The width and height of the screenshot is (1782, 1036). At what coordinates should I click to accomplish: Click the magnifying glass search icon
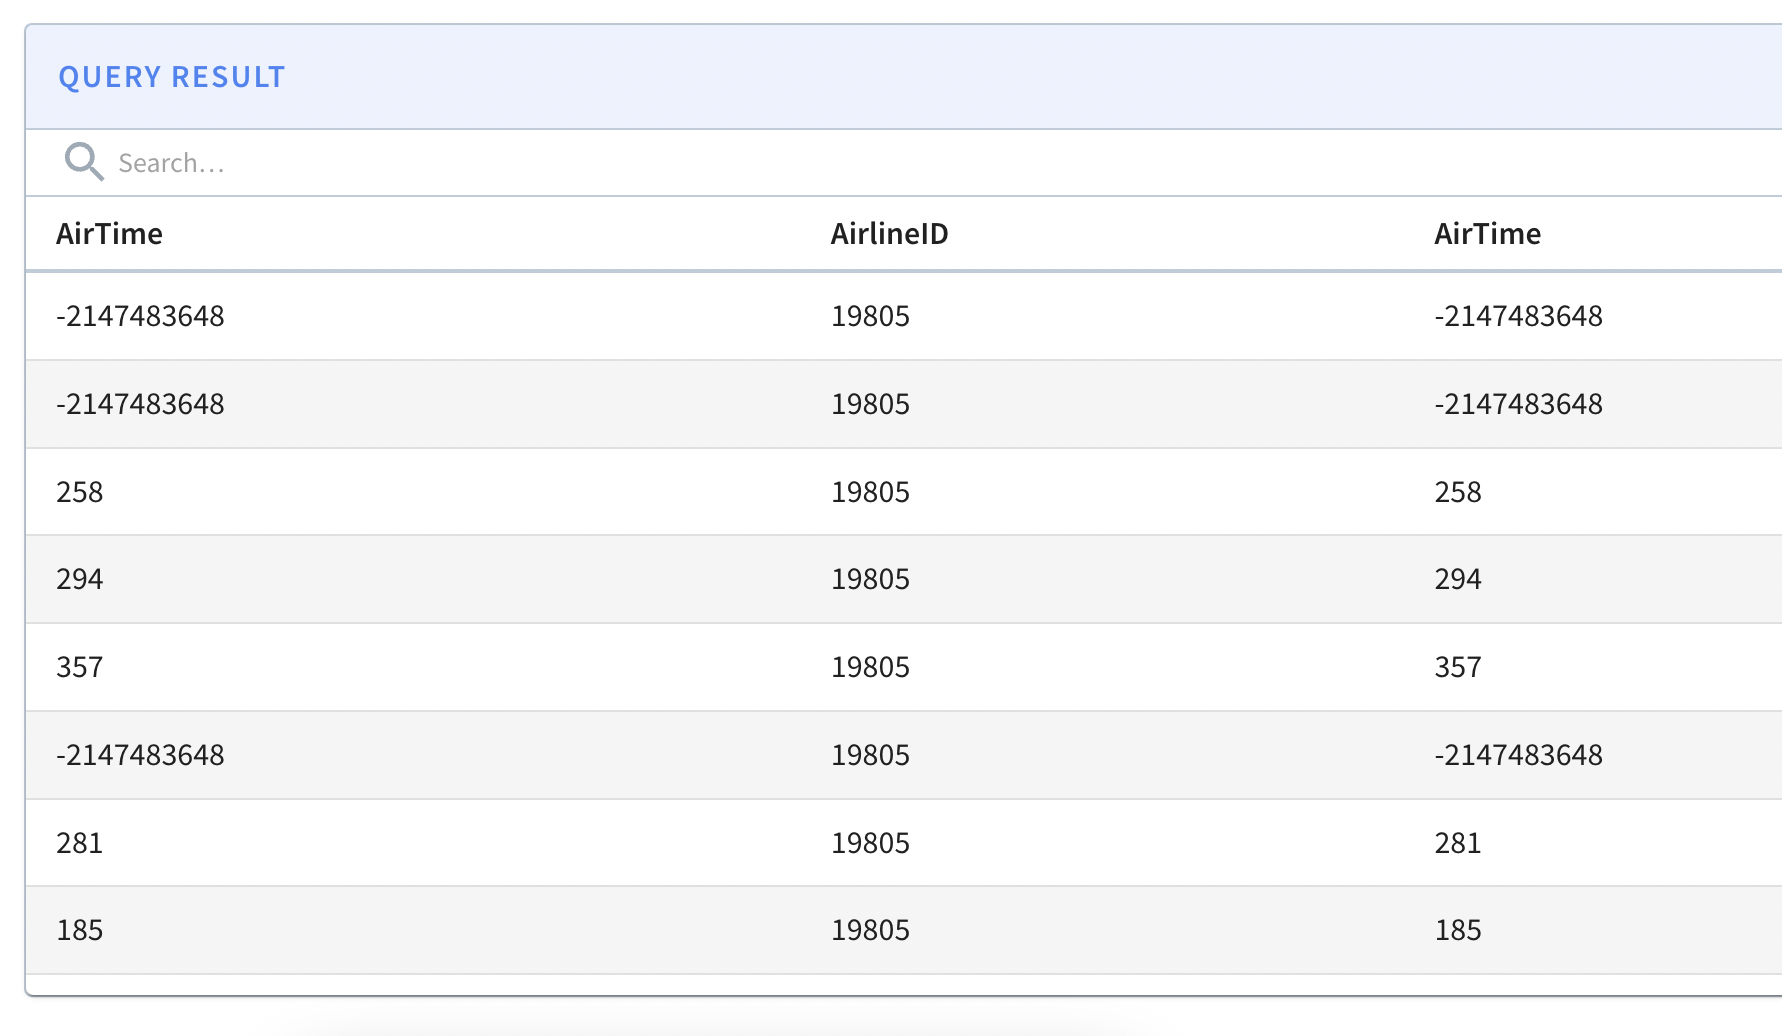click(x=84, y=162)
